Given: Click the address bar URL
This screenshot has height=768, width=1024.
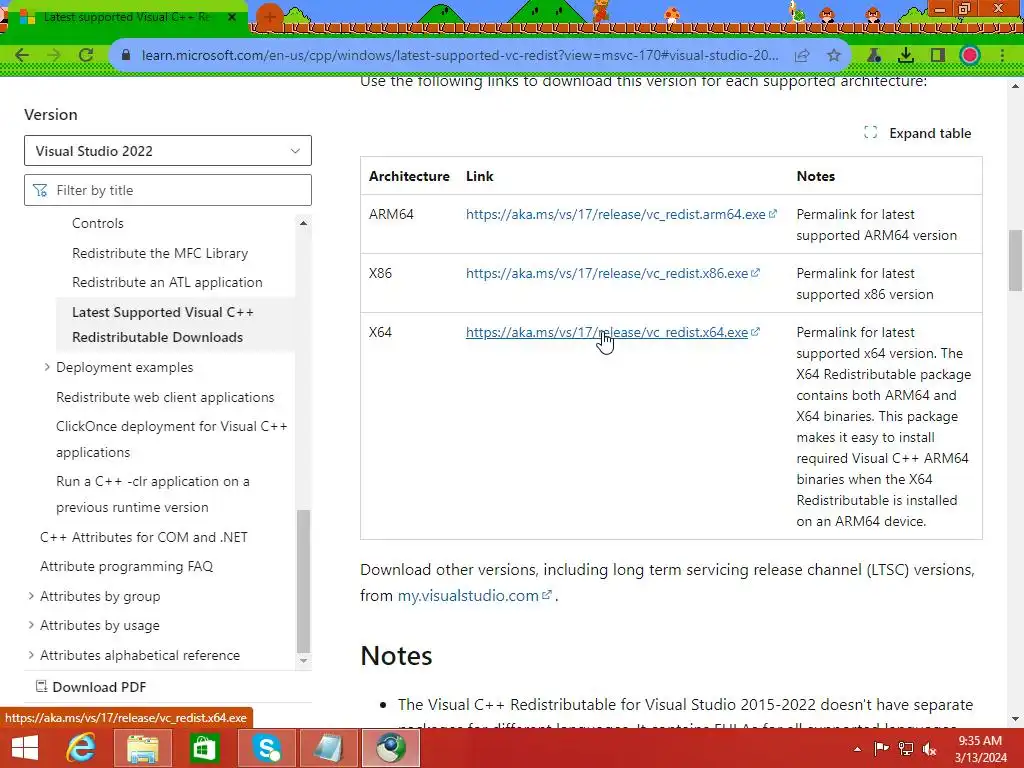Looking at the screenshot, I should (x=460, y=56).
